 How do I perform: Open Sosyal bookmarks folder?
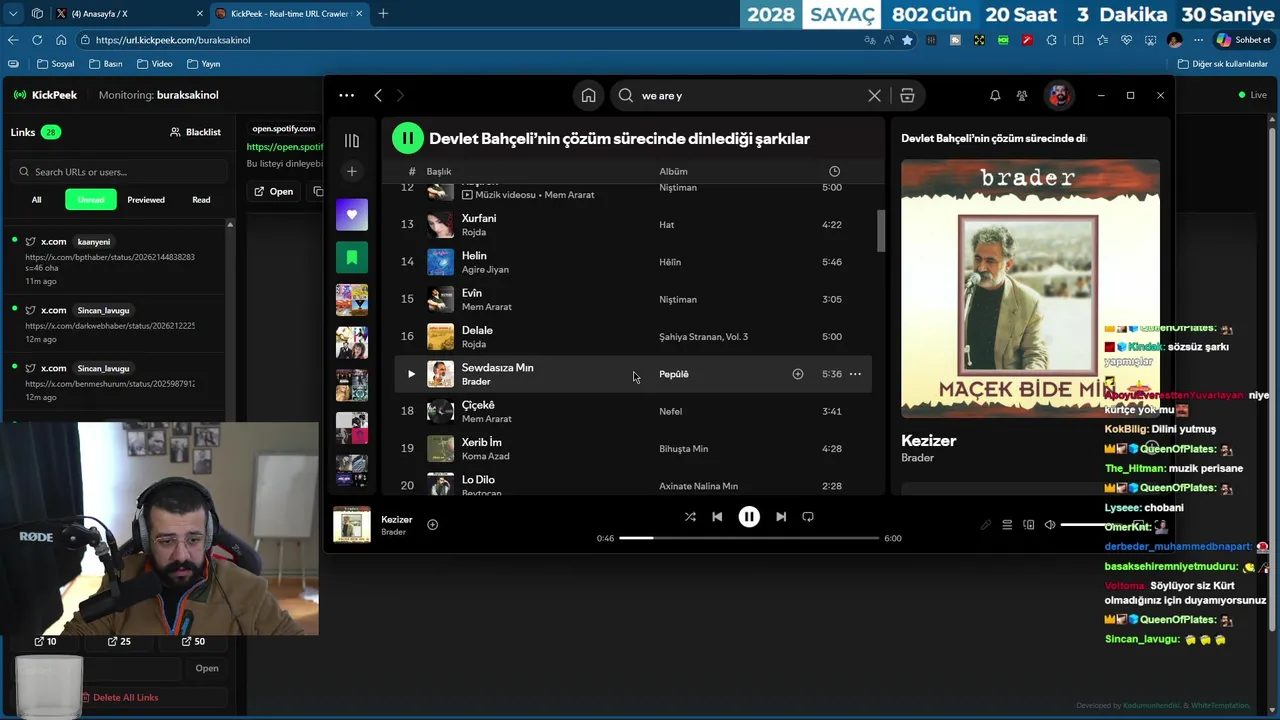click(56, 64)
